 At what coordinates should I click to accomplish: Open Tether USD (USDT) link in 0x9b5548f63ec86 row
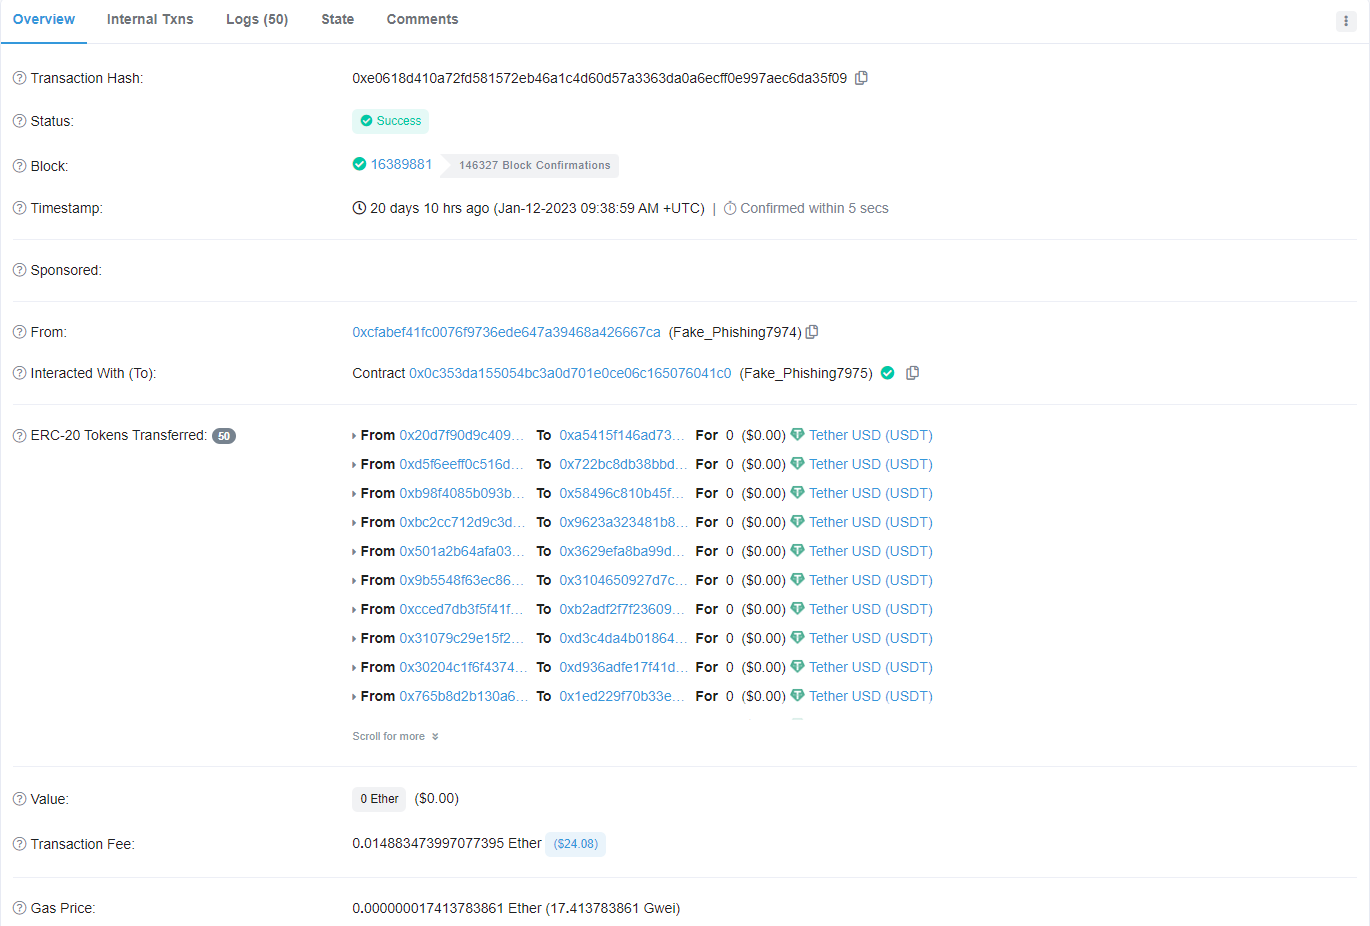pyautogui.click(x=871, y=580)
